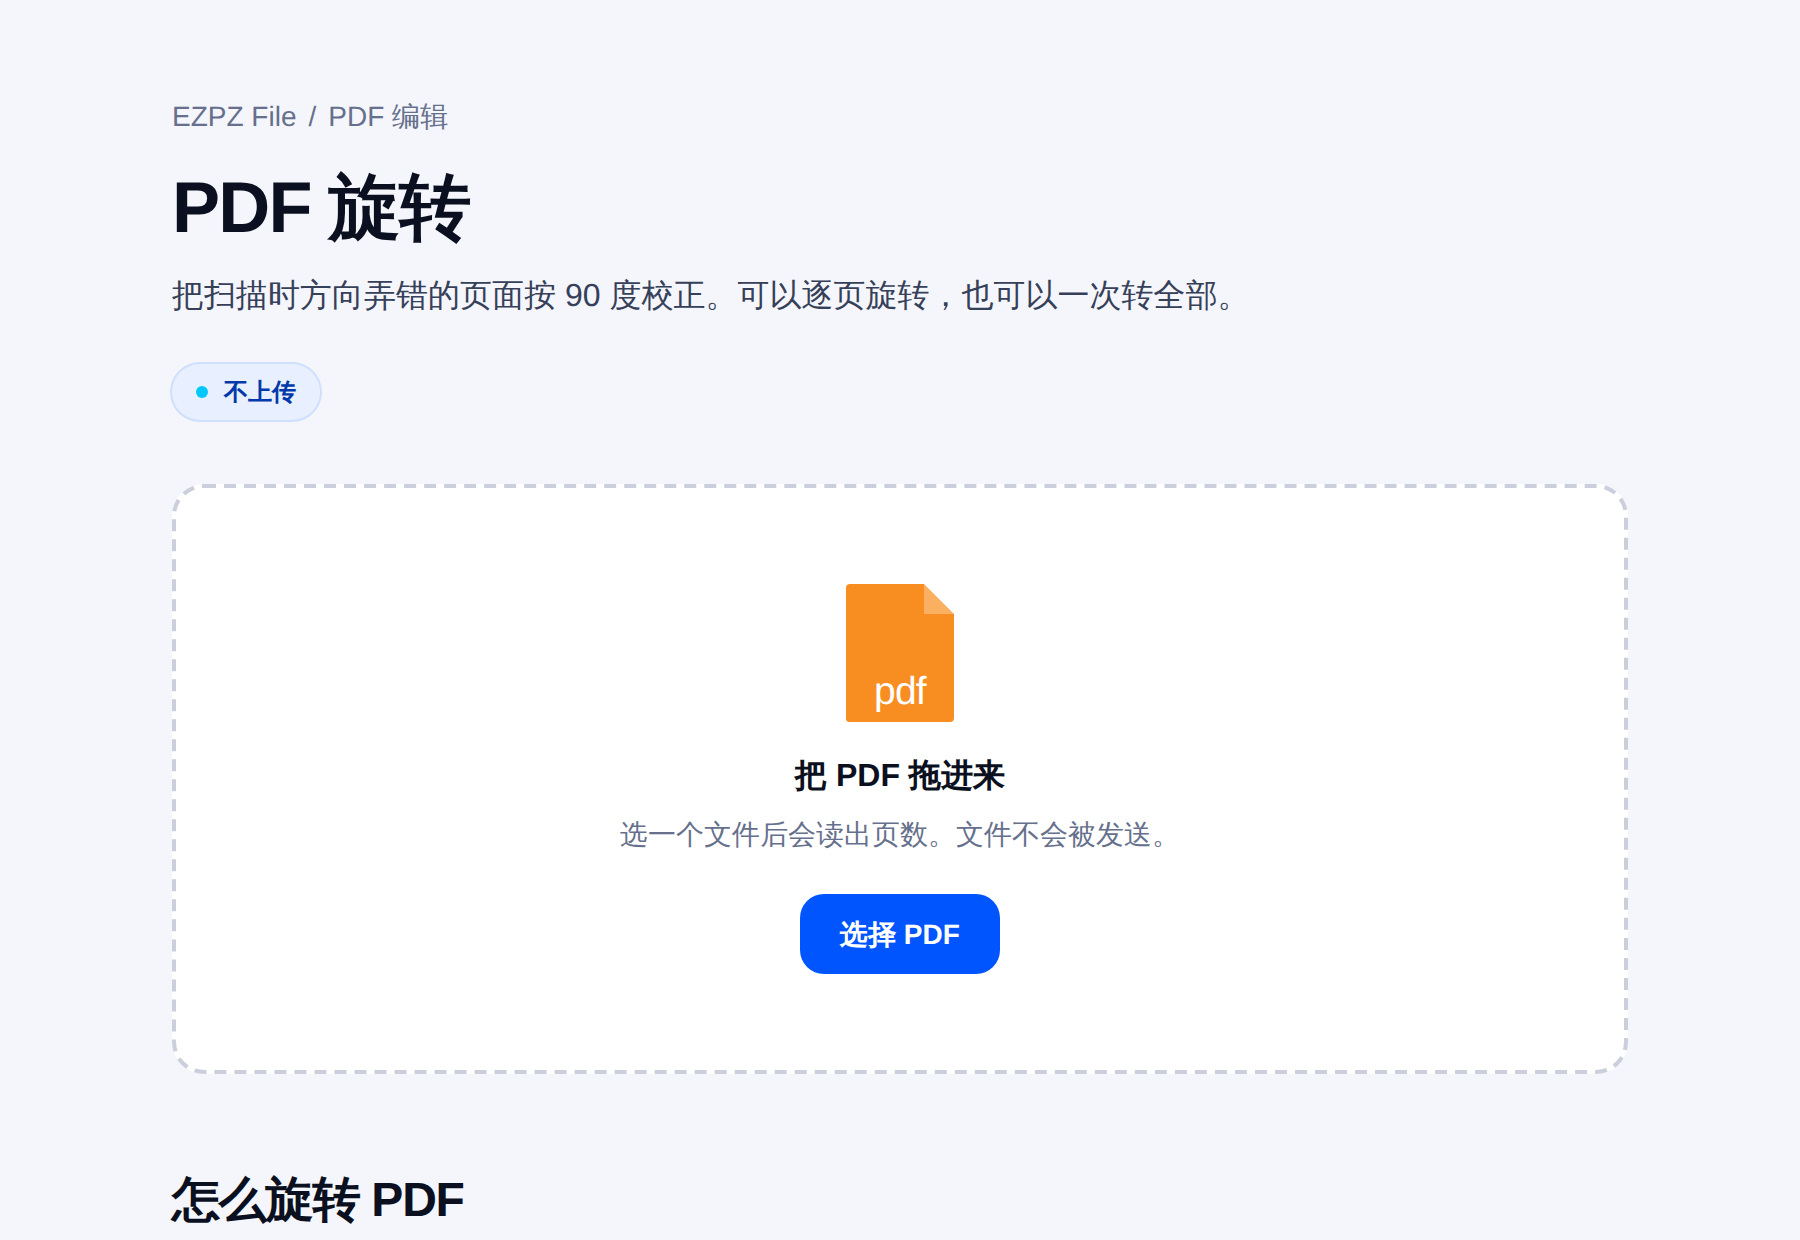The image size is (1800, 1240).
Task: Click the 把 PDF 拖进来 drop zone heading
Action: click(x=900, y=776)
